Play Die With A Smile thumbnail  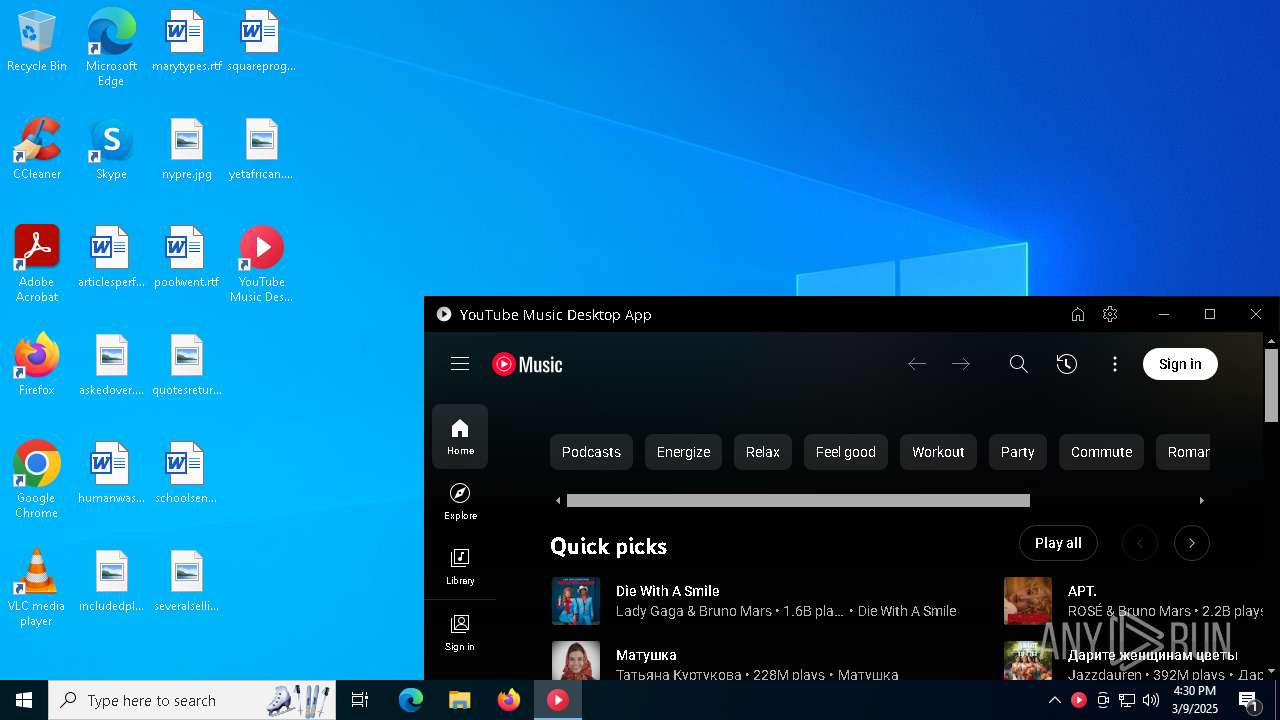(x=576, y=601)
